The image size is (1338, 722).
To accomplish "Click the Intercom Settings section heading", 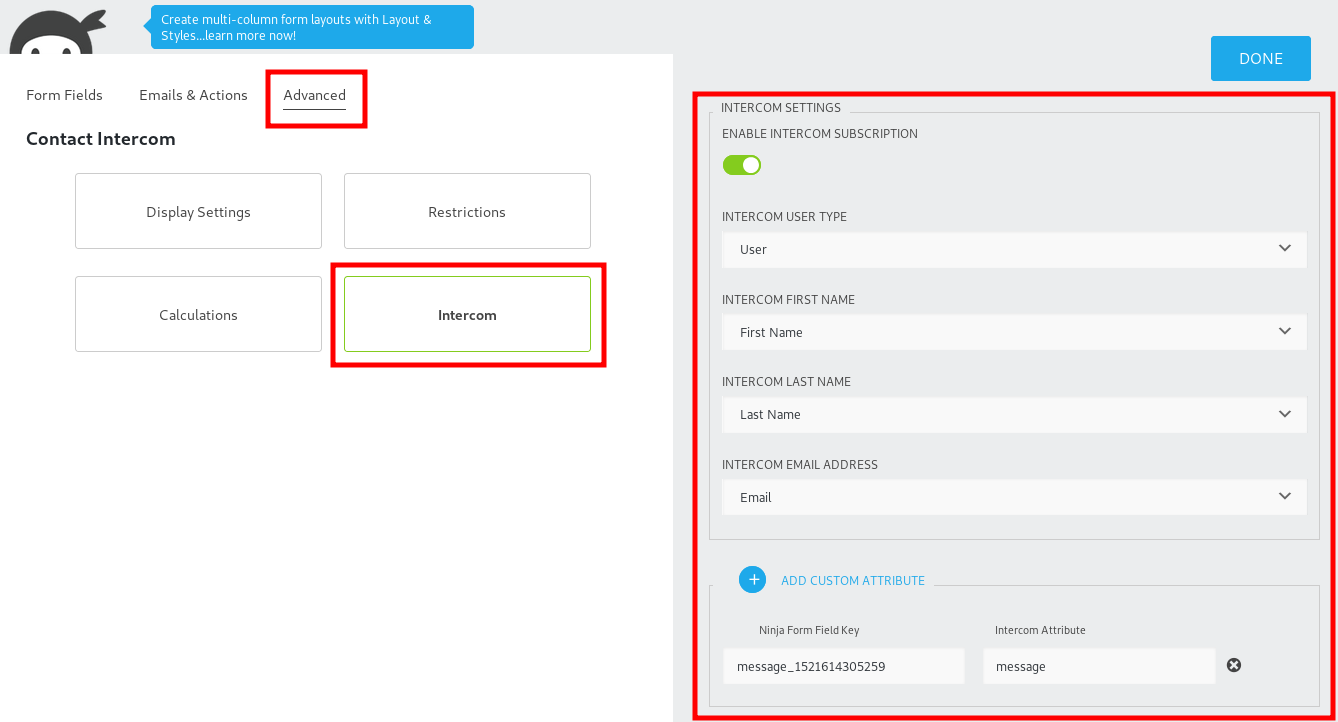I will pos(781,107).
